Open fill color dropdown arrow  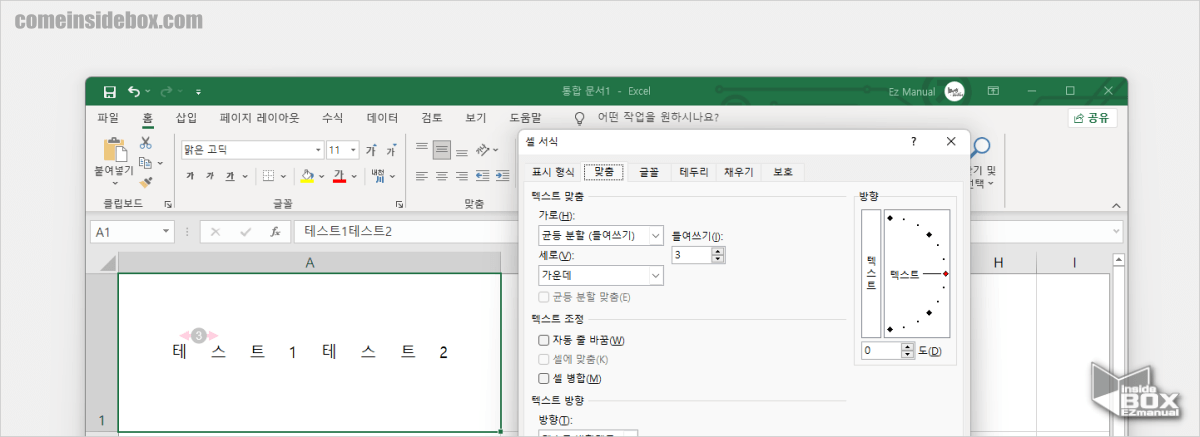321,176
